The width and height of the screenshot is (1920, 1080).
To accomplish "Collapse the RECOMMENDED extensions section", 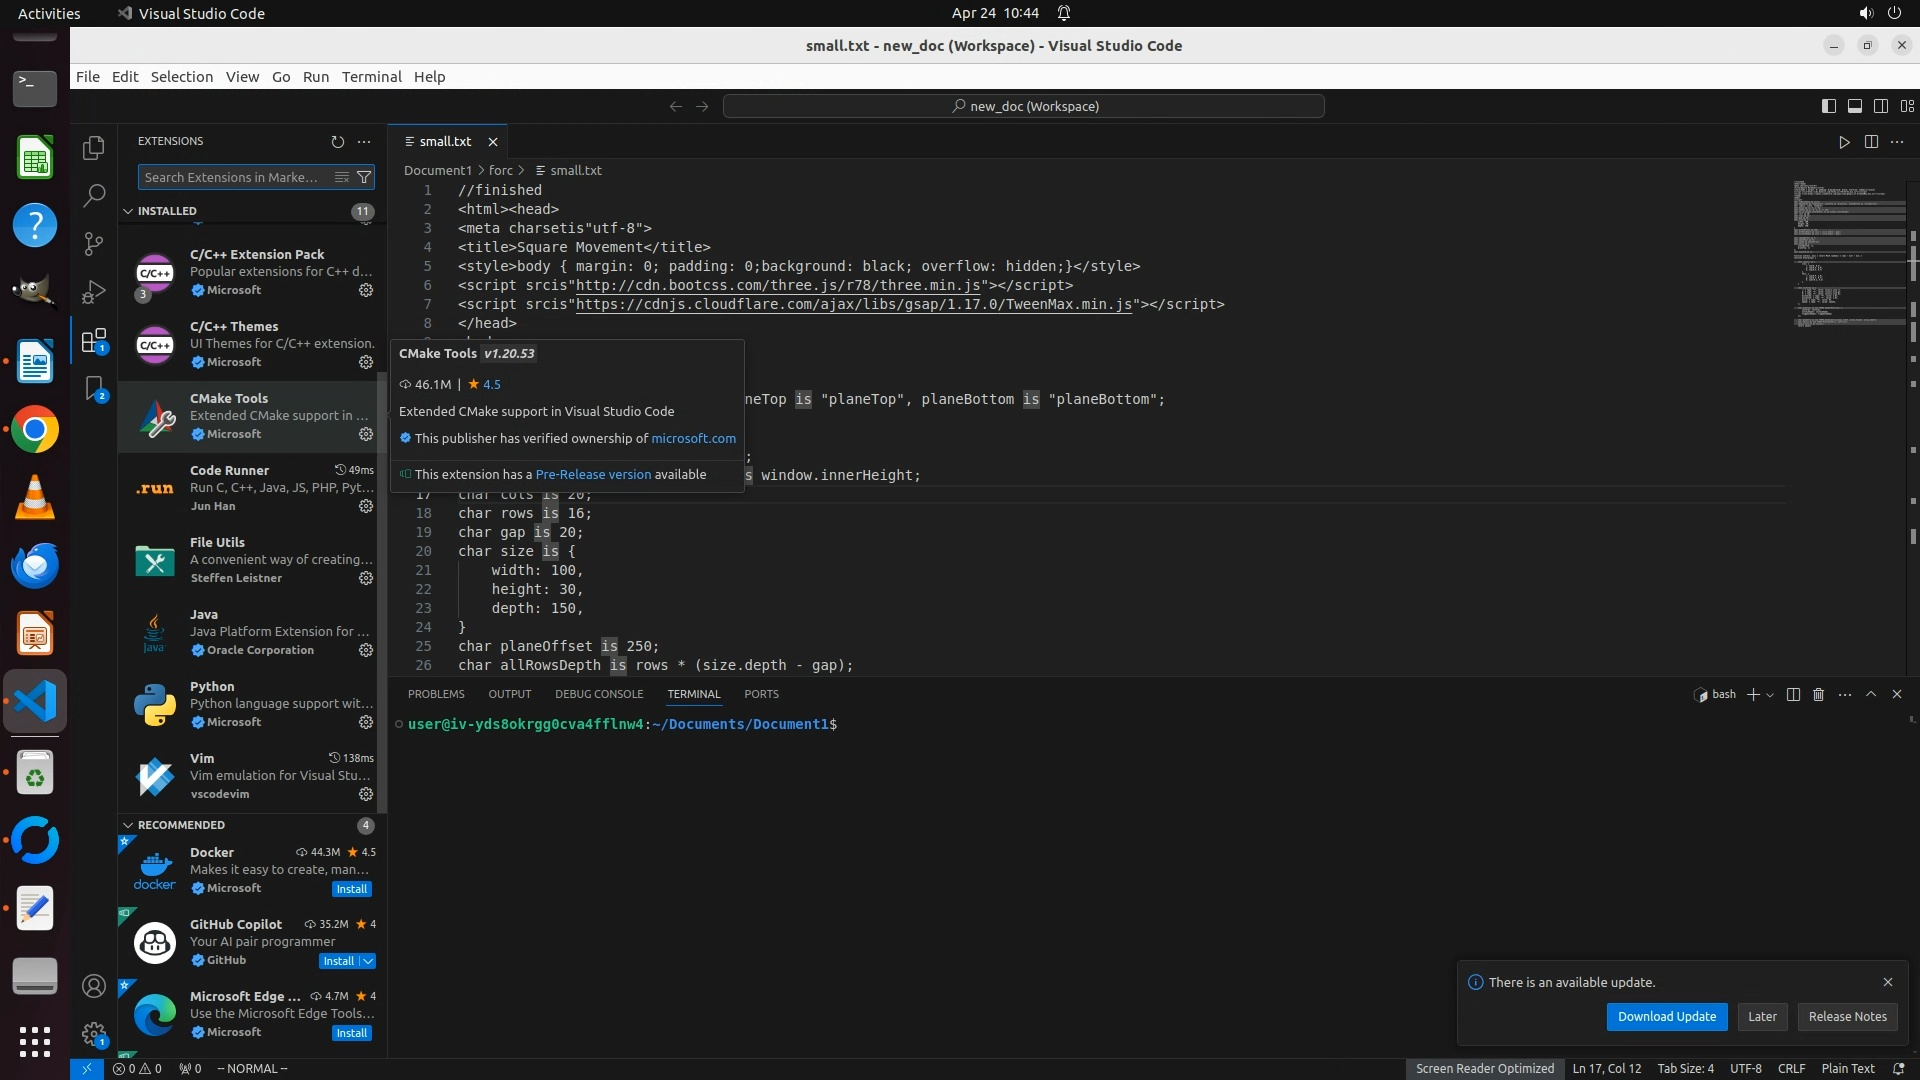I will [128, 825].
